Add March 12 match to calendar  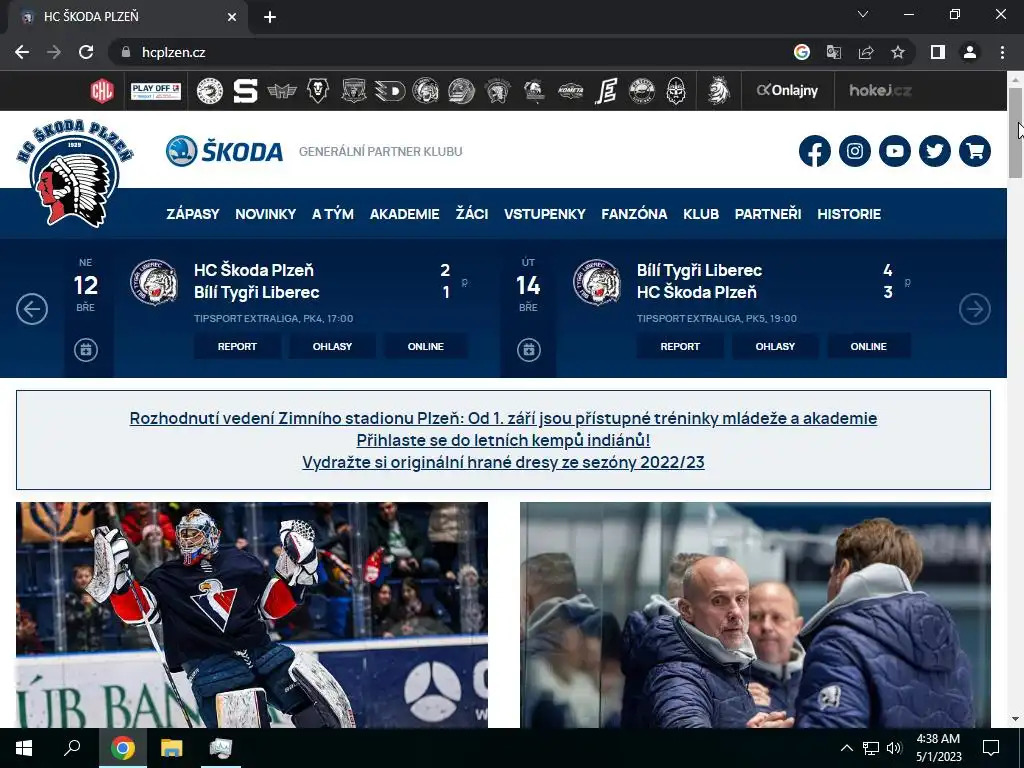coord(86,350)
